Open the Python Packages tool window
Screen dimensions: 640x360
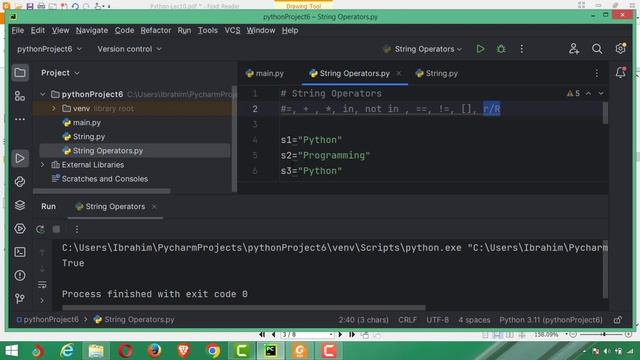tap(20, 182)
